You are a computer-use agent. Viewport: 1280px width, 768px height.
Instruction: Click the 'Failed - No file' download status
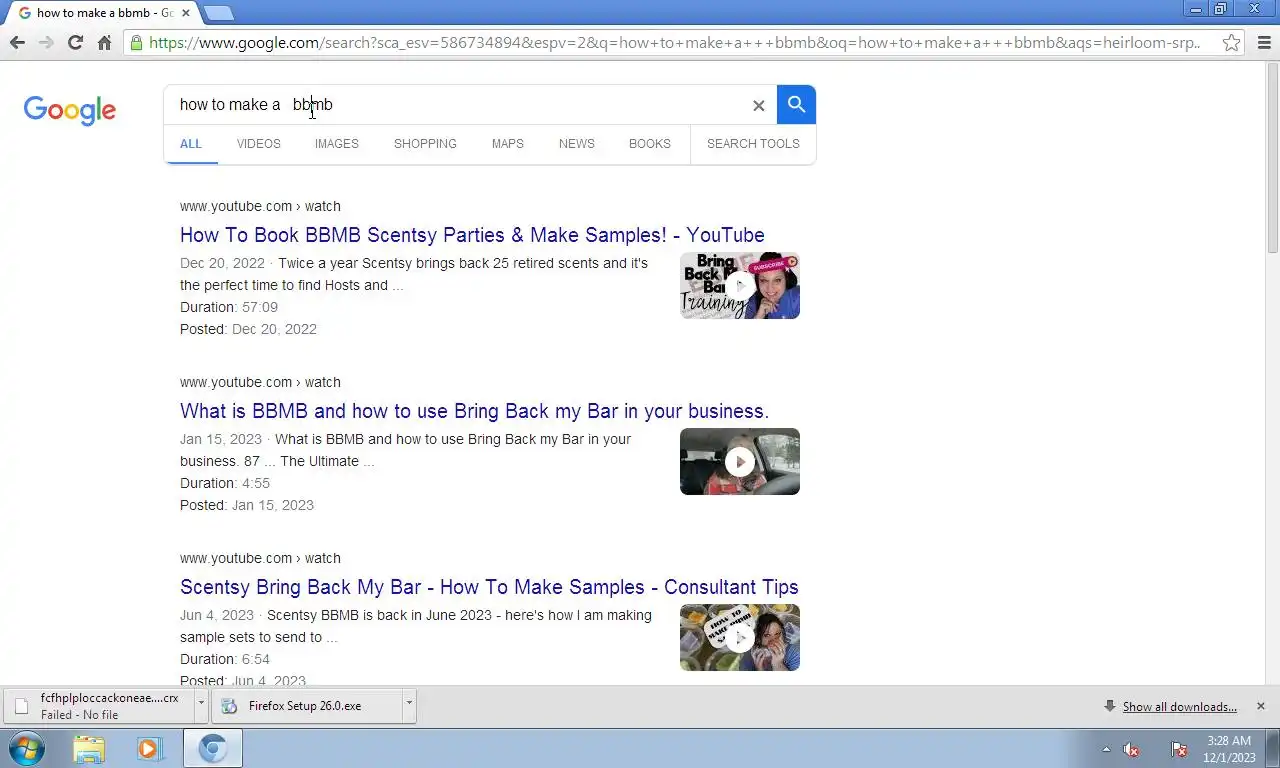[x=79, y=715]
